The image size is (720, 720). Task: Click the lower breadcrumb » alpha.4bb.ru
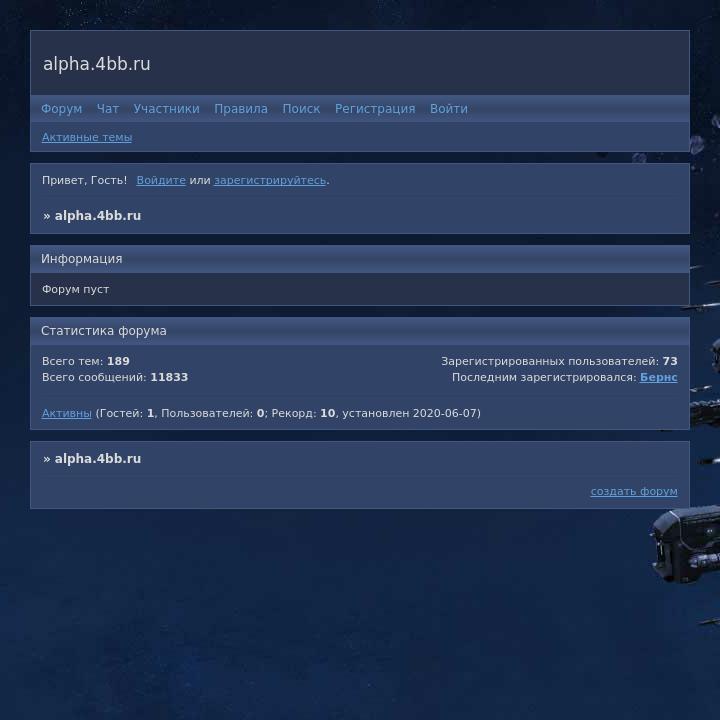92,459
